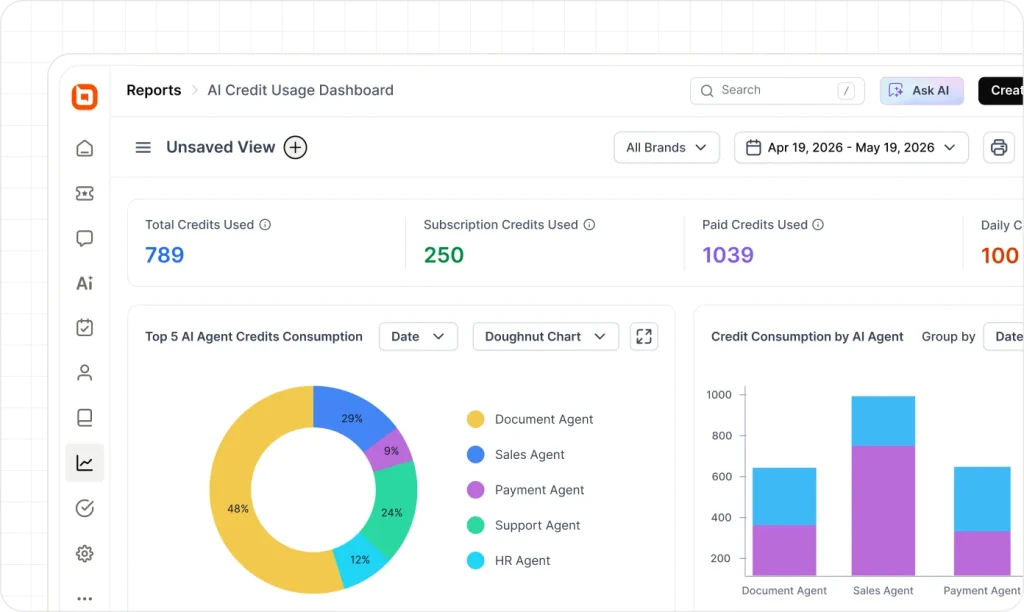The width and height of the screenshot is (1024, 612).
Task: Click the info icon beside Total Credits Used
Action: click(x=265, y=225)
